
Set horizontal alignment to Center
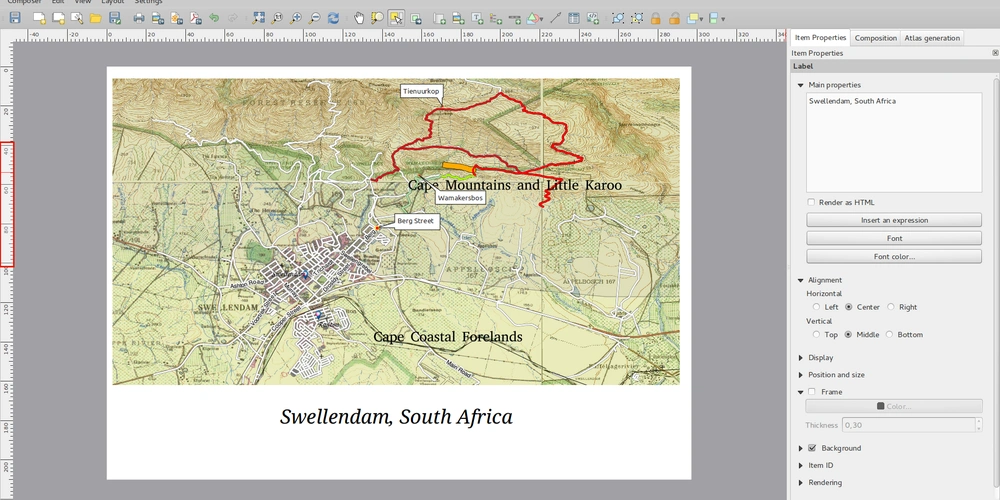[x=849, y=307]
